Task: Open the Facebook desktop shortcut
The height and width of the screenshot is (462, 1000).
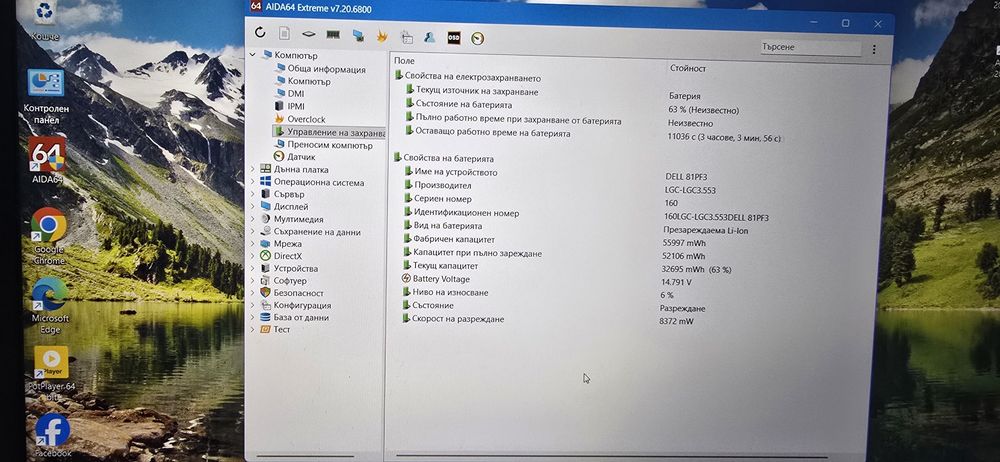Action: (52, 435)
